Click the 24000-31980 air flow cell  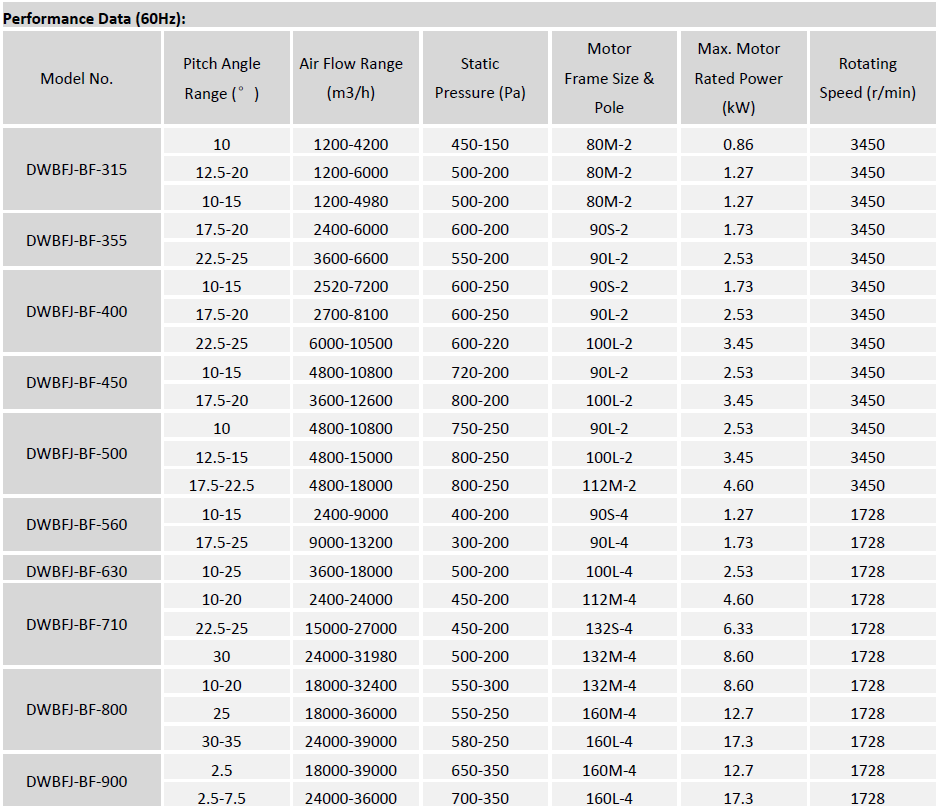(351, 657)
